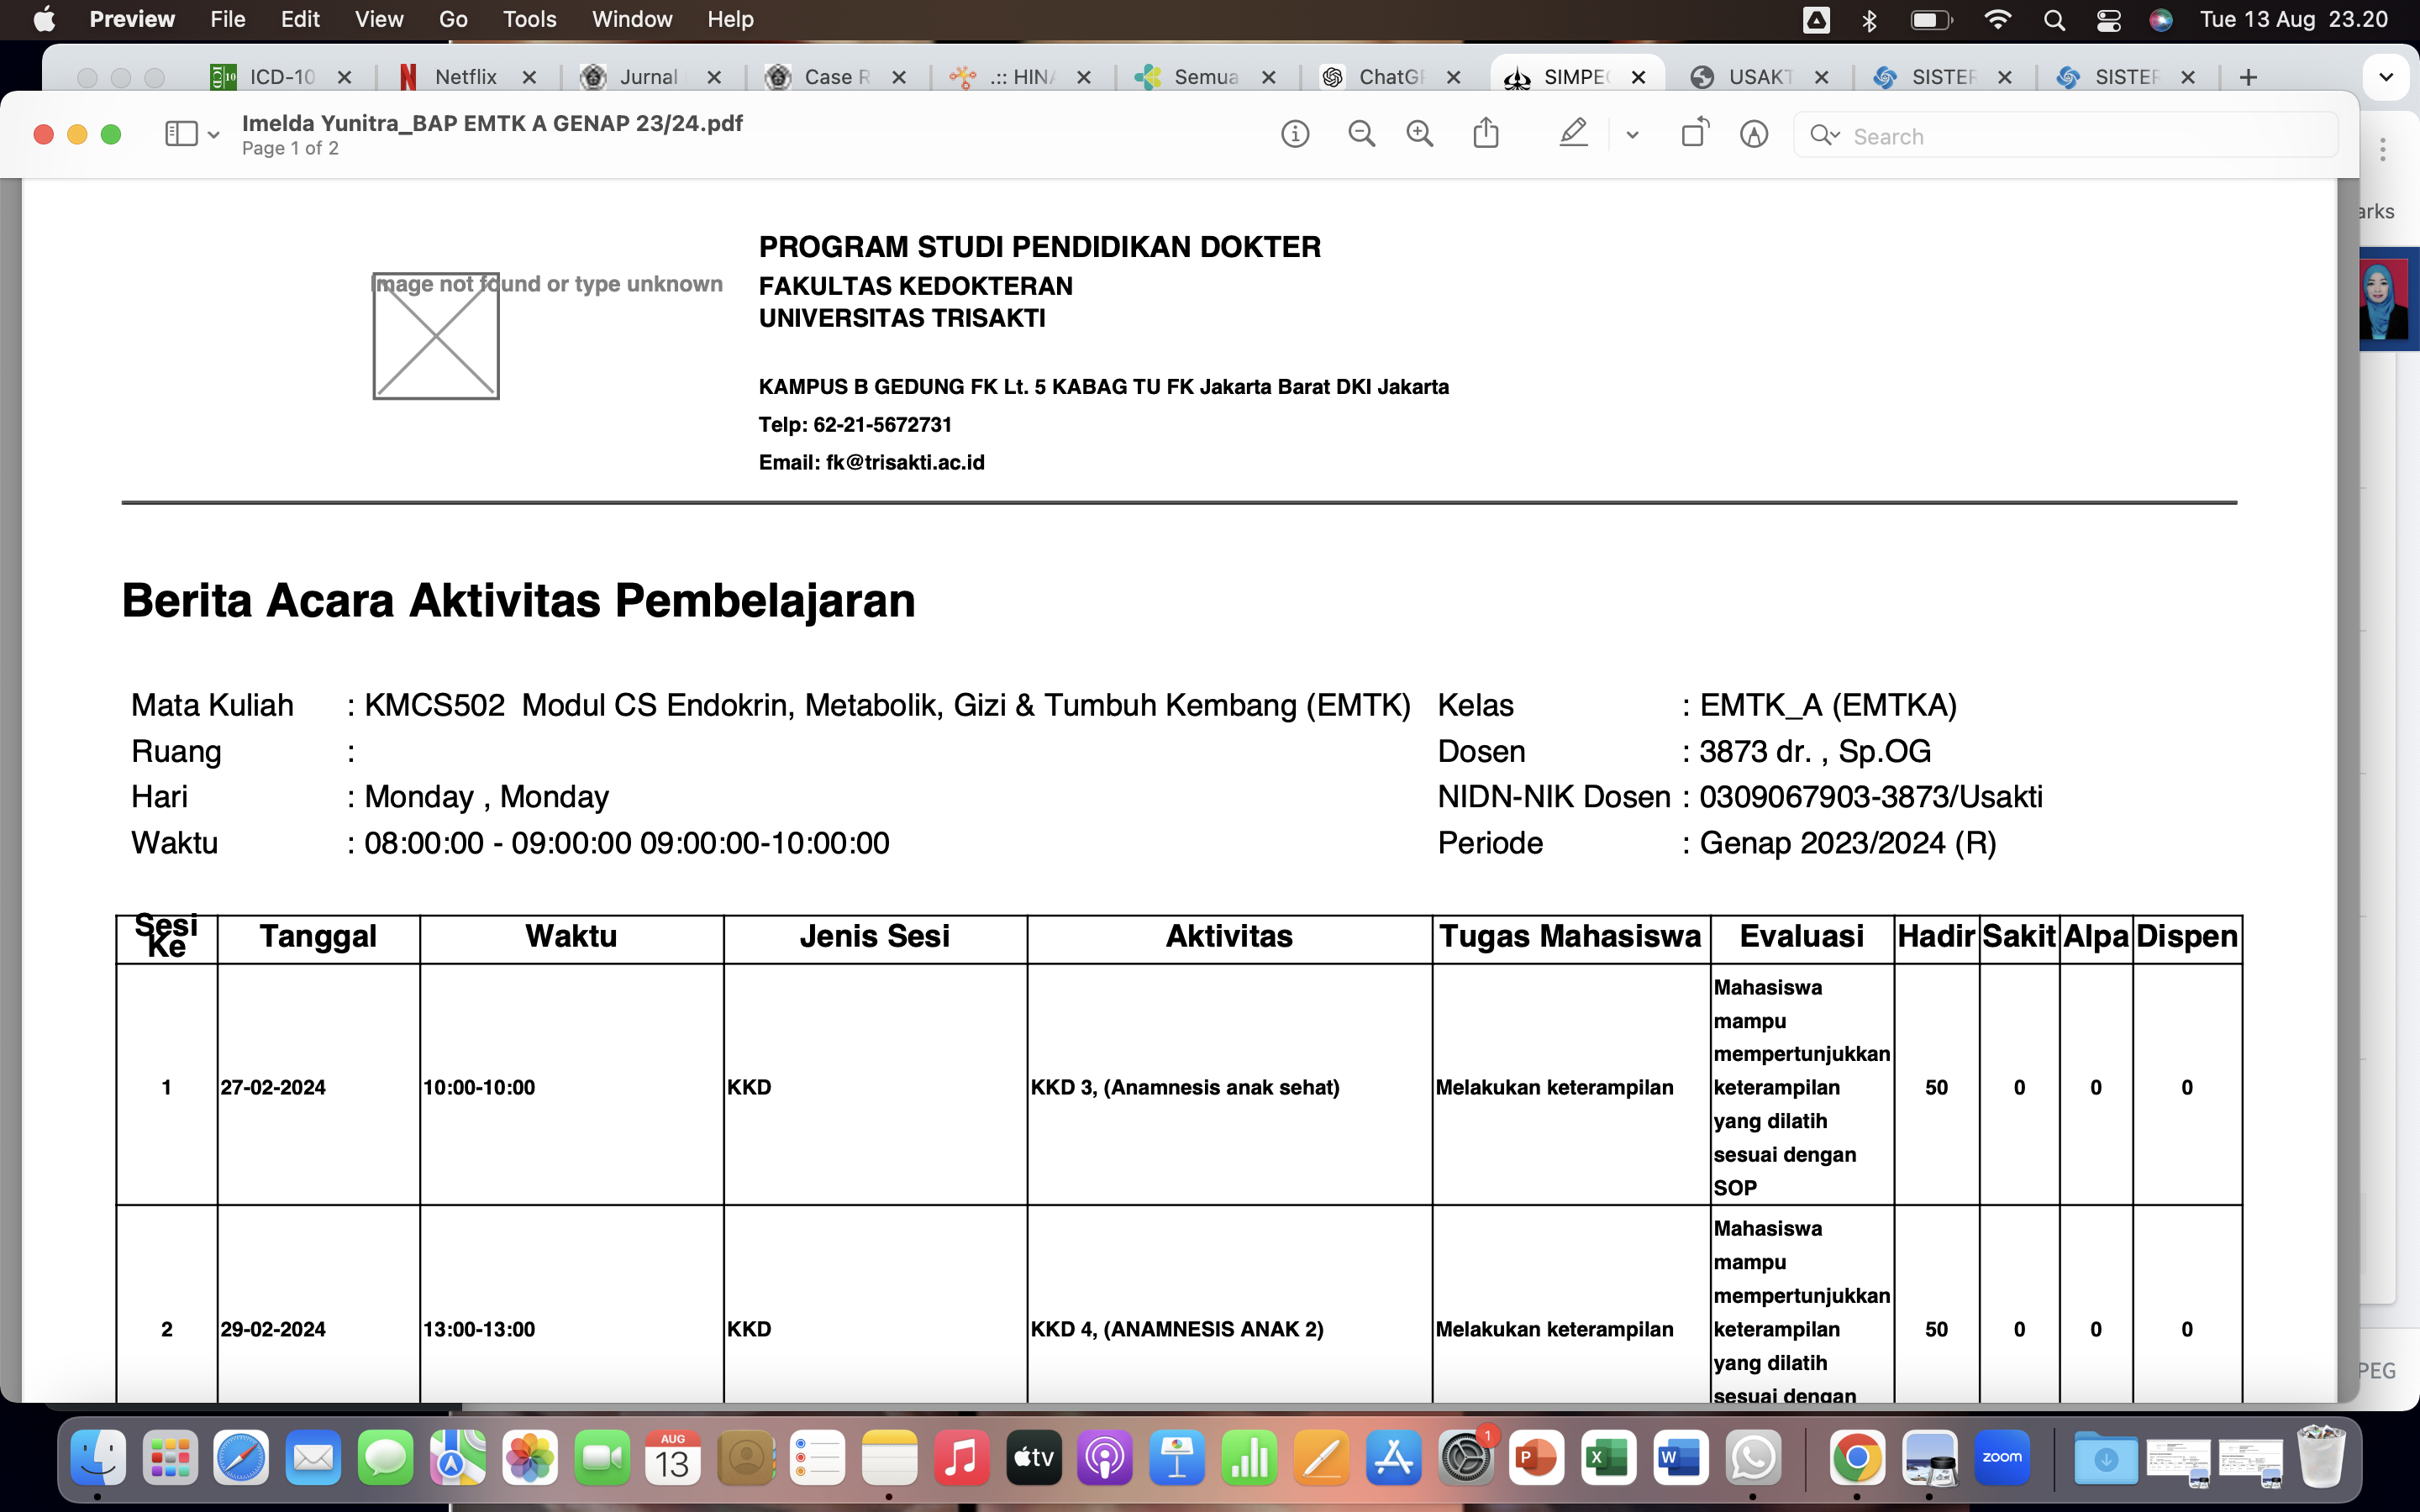Image resolution: width=2420 pixels, height=1512 pixels.
Task: Toggle the Markup pen tool
Action: point(1573,134)
